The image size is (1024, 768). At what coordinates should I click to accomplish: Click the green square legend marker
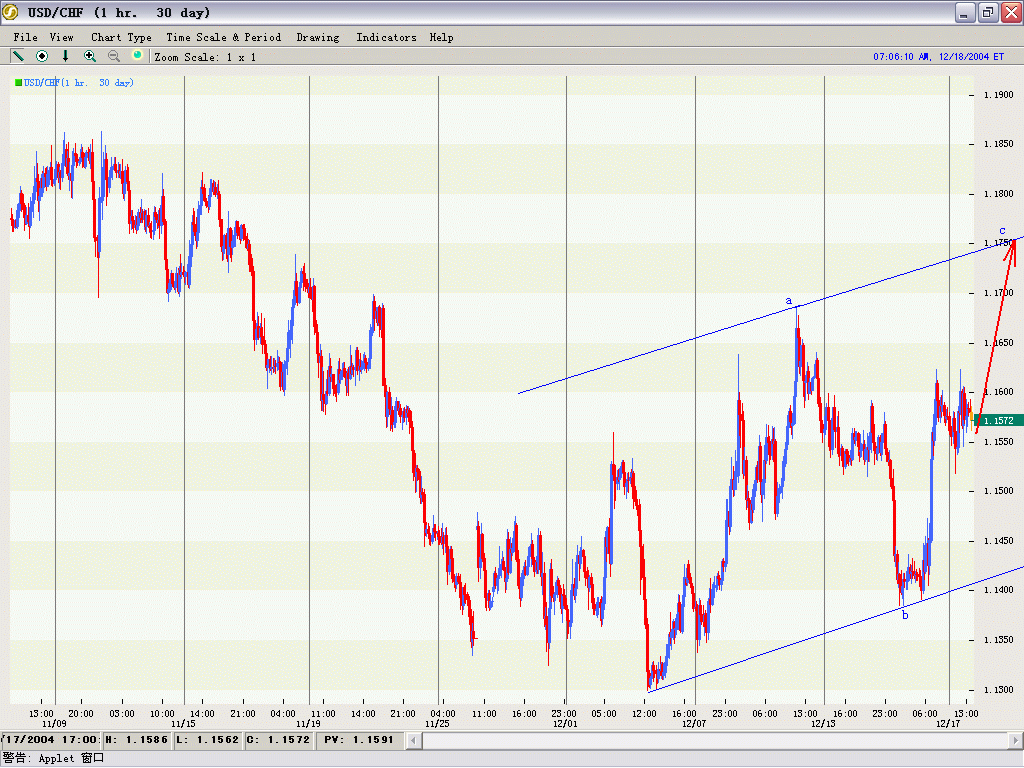[x=18, y=82]
